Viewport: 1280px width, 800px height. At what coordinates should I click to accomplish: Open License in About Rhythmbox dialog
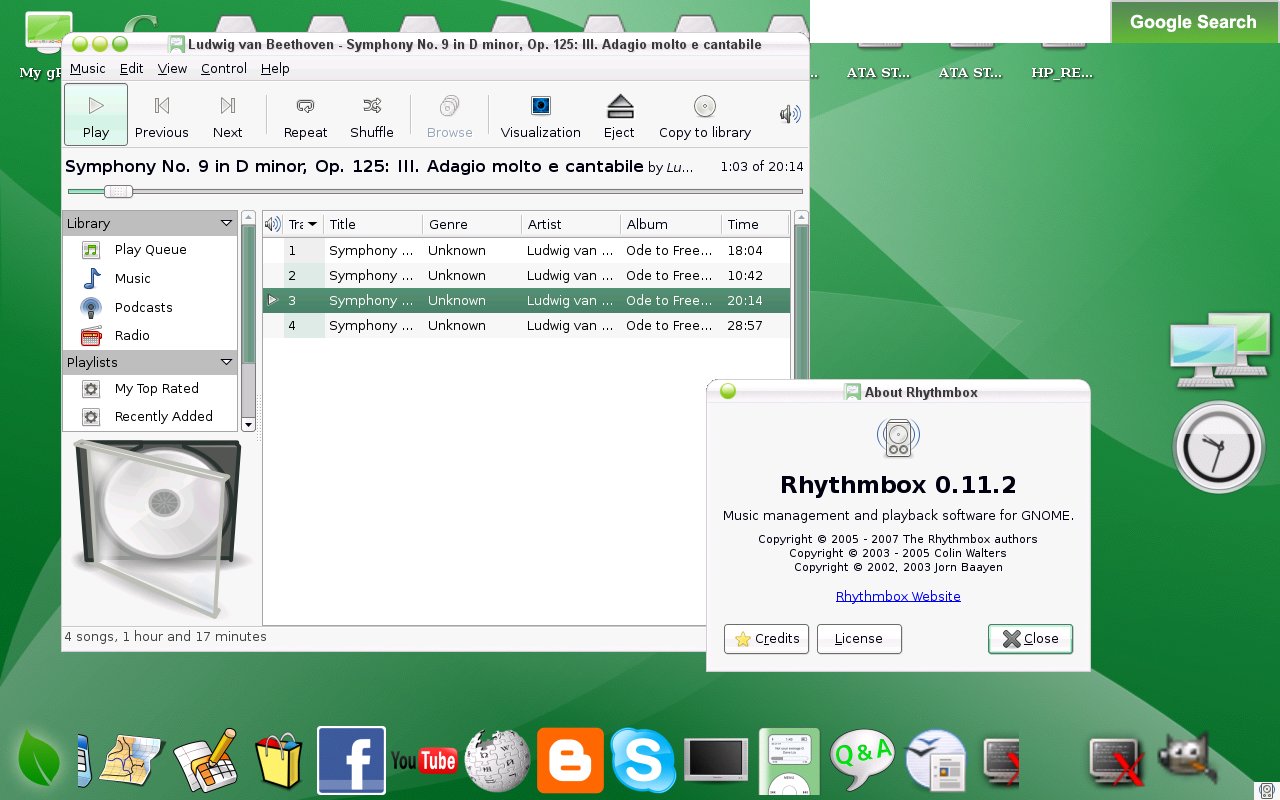pyautogui.click(x=859, y=639)
